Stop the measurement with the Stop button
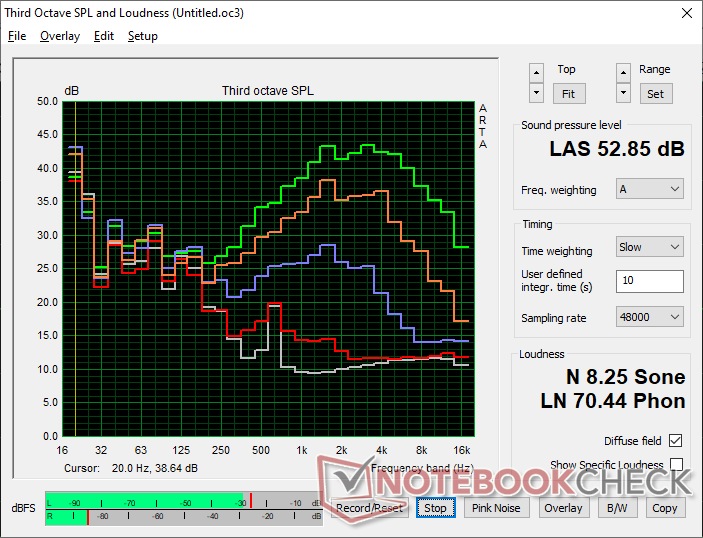The width and height of the screenshot is (703, 538). 435,508
